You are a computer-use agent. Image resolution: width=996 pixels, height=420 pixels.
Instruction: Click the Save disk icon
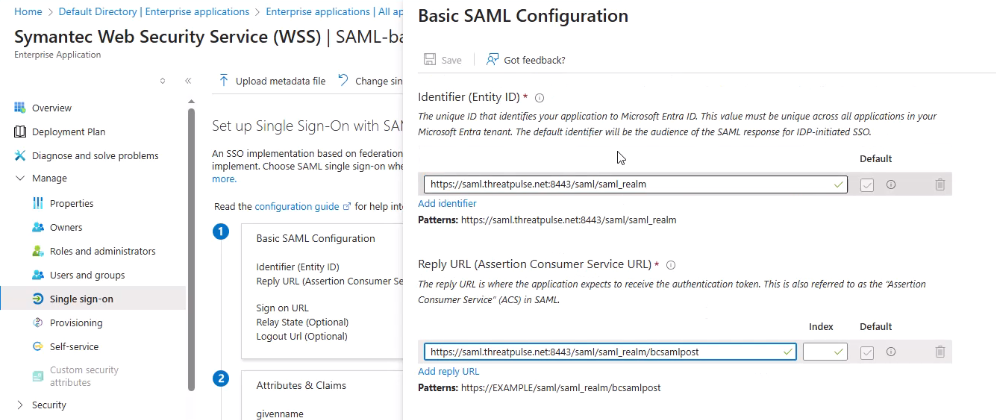[430, 60]
